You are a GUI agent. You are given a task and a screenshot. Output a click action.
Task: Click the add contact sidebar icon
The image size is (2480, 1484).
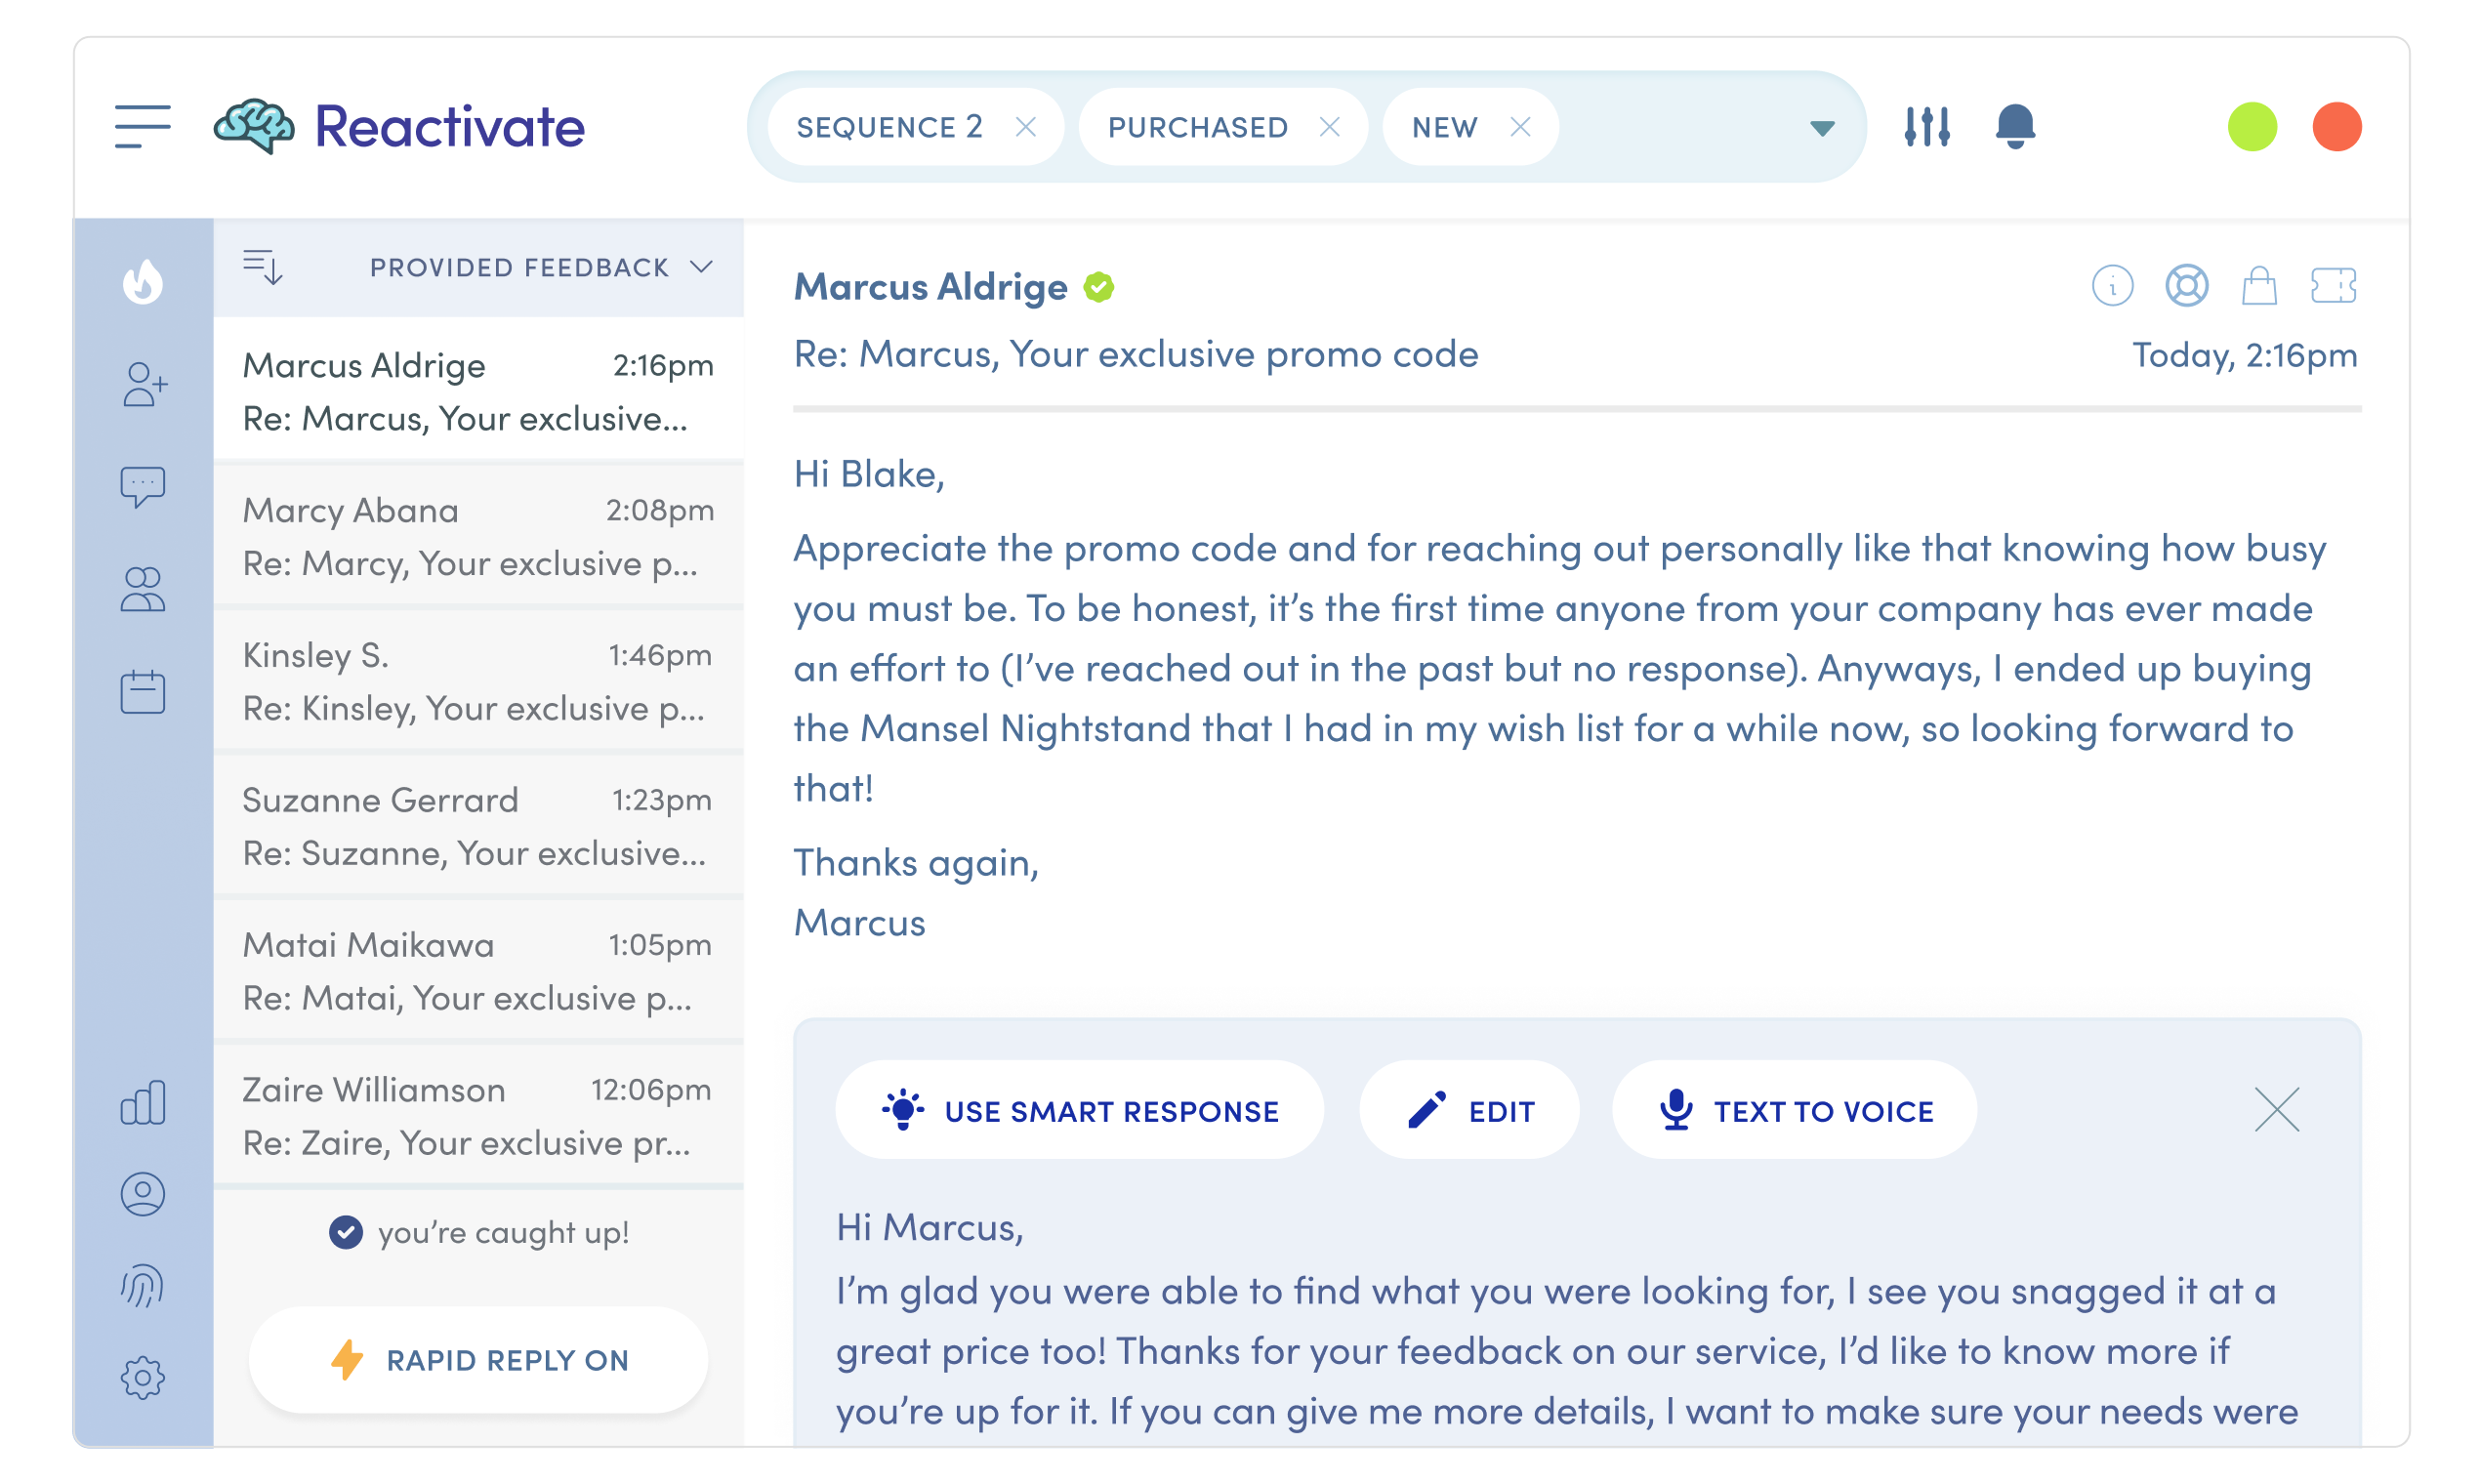(144, 384)
